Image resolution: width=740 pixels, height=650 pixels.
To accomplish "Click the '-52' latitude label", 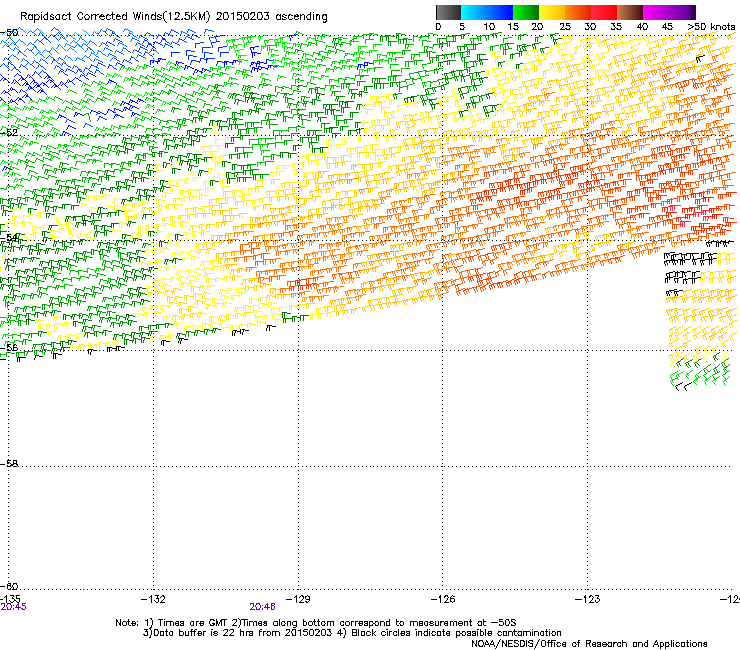I will 9,133.
